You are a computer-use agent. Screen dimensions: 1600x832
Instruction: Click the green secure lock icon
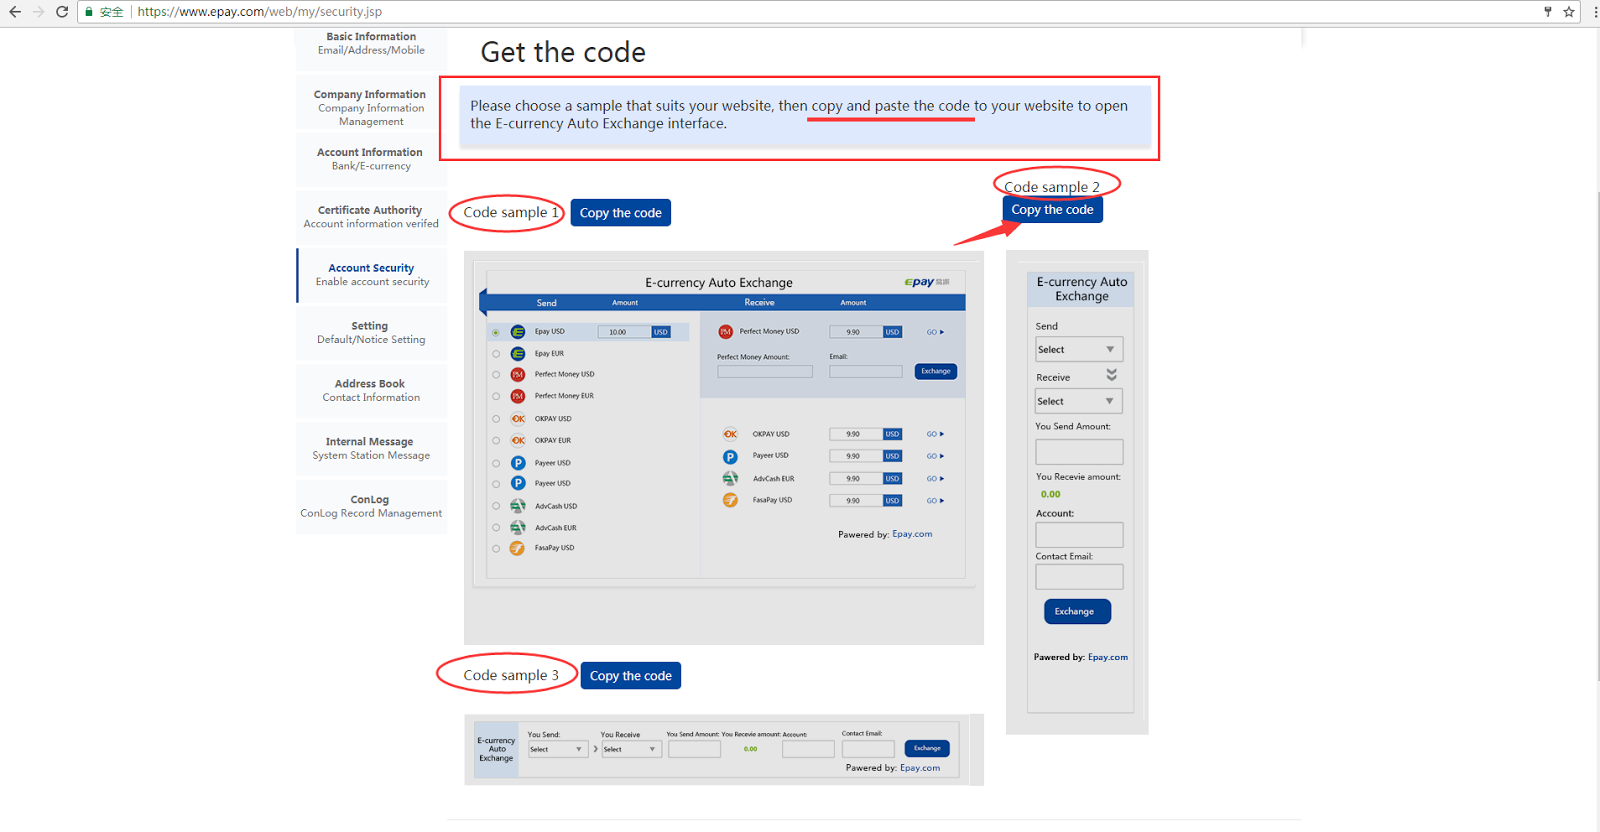pyautogui.click(x=89, y=12)
